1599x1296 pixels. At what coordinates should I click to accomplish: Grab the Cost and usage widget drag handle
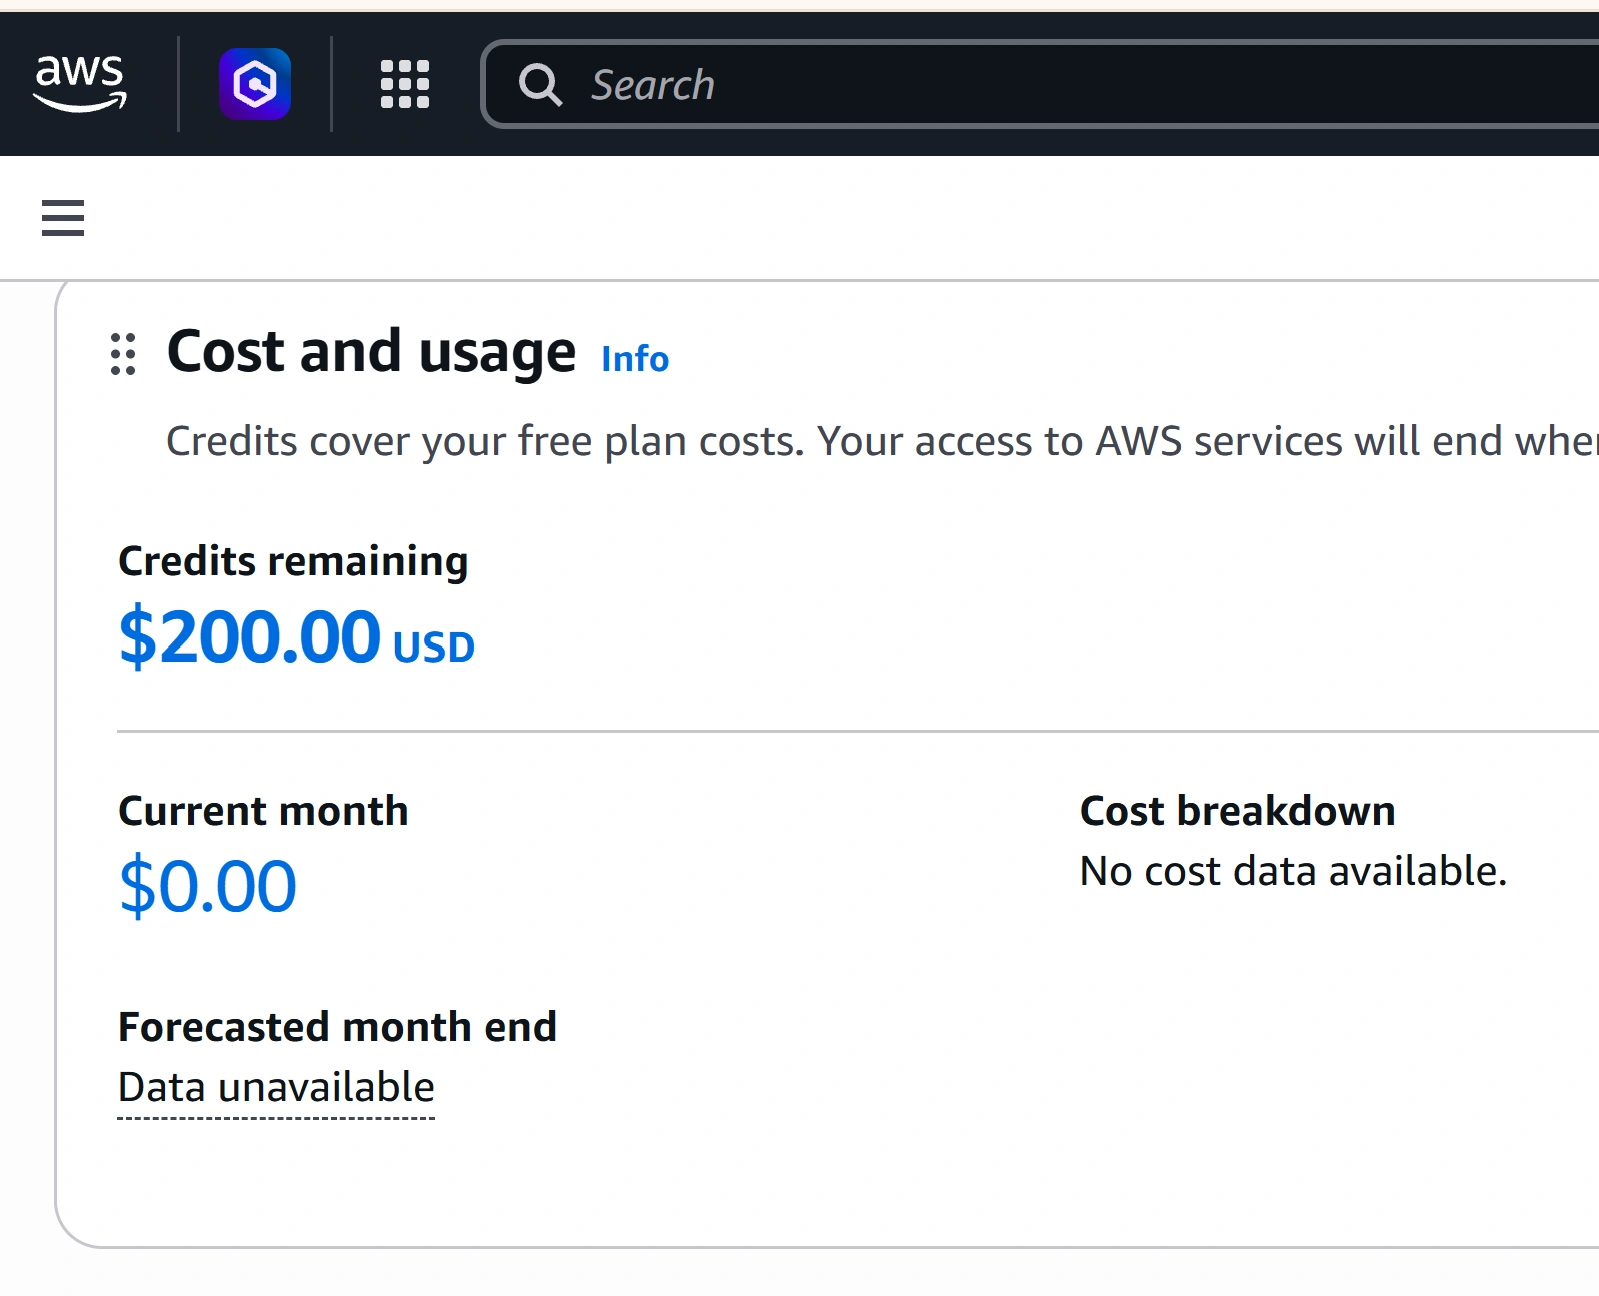pyautogui.click(x=123, y=354)
